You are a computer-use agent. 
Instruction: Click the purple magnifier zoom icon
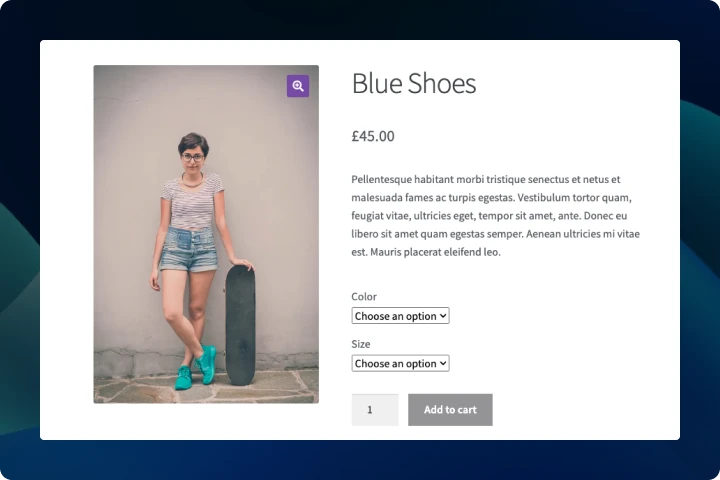tap(298, 86)
